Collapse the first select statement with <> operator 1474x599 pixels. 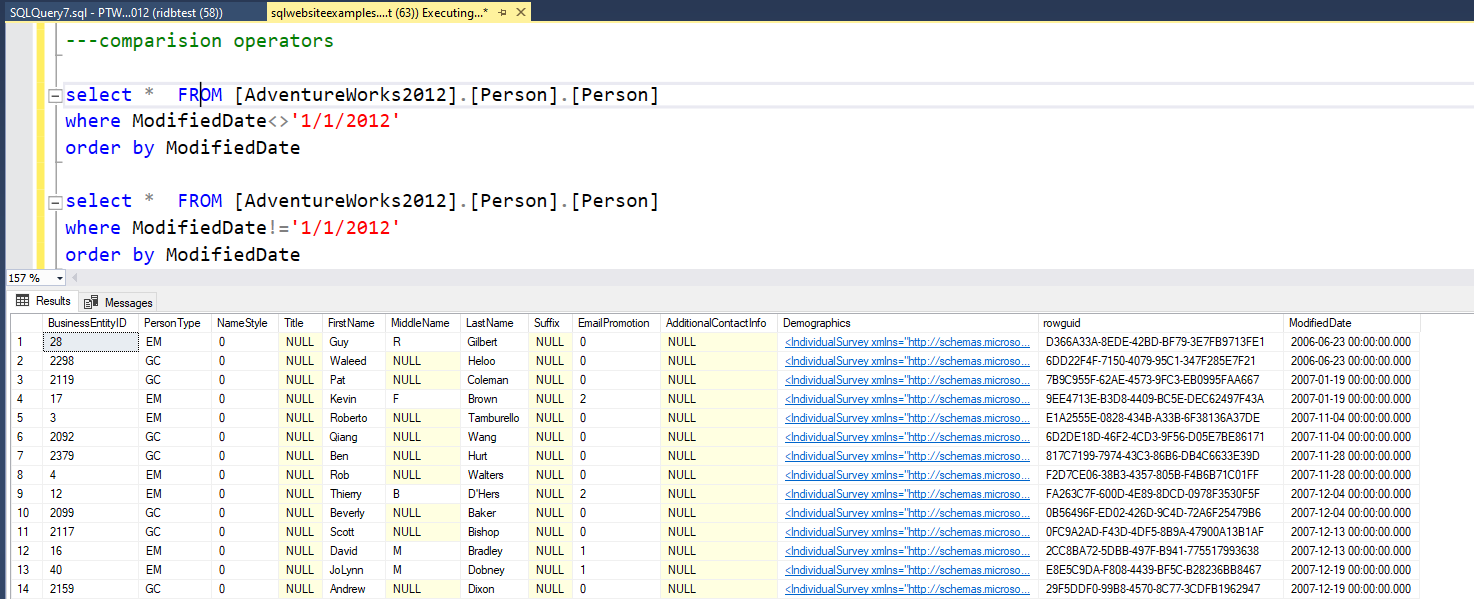coord(56,96)
